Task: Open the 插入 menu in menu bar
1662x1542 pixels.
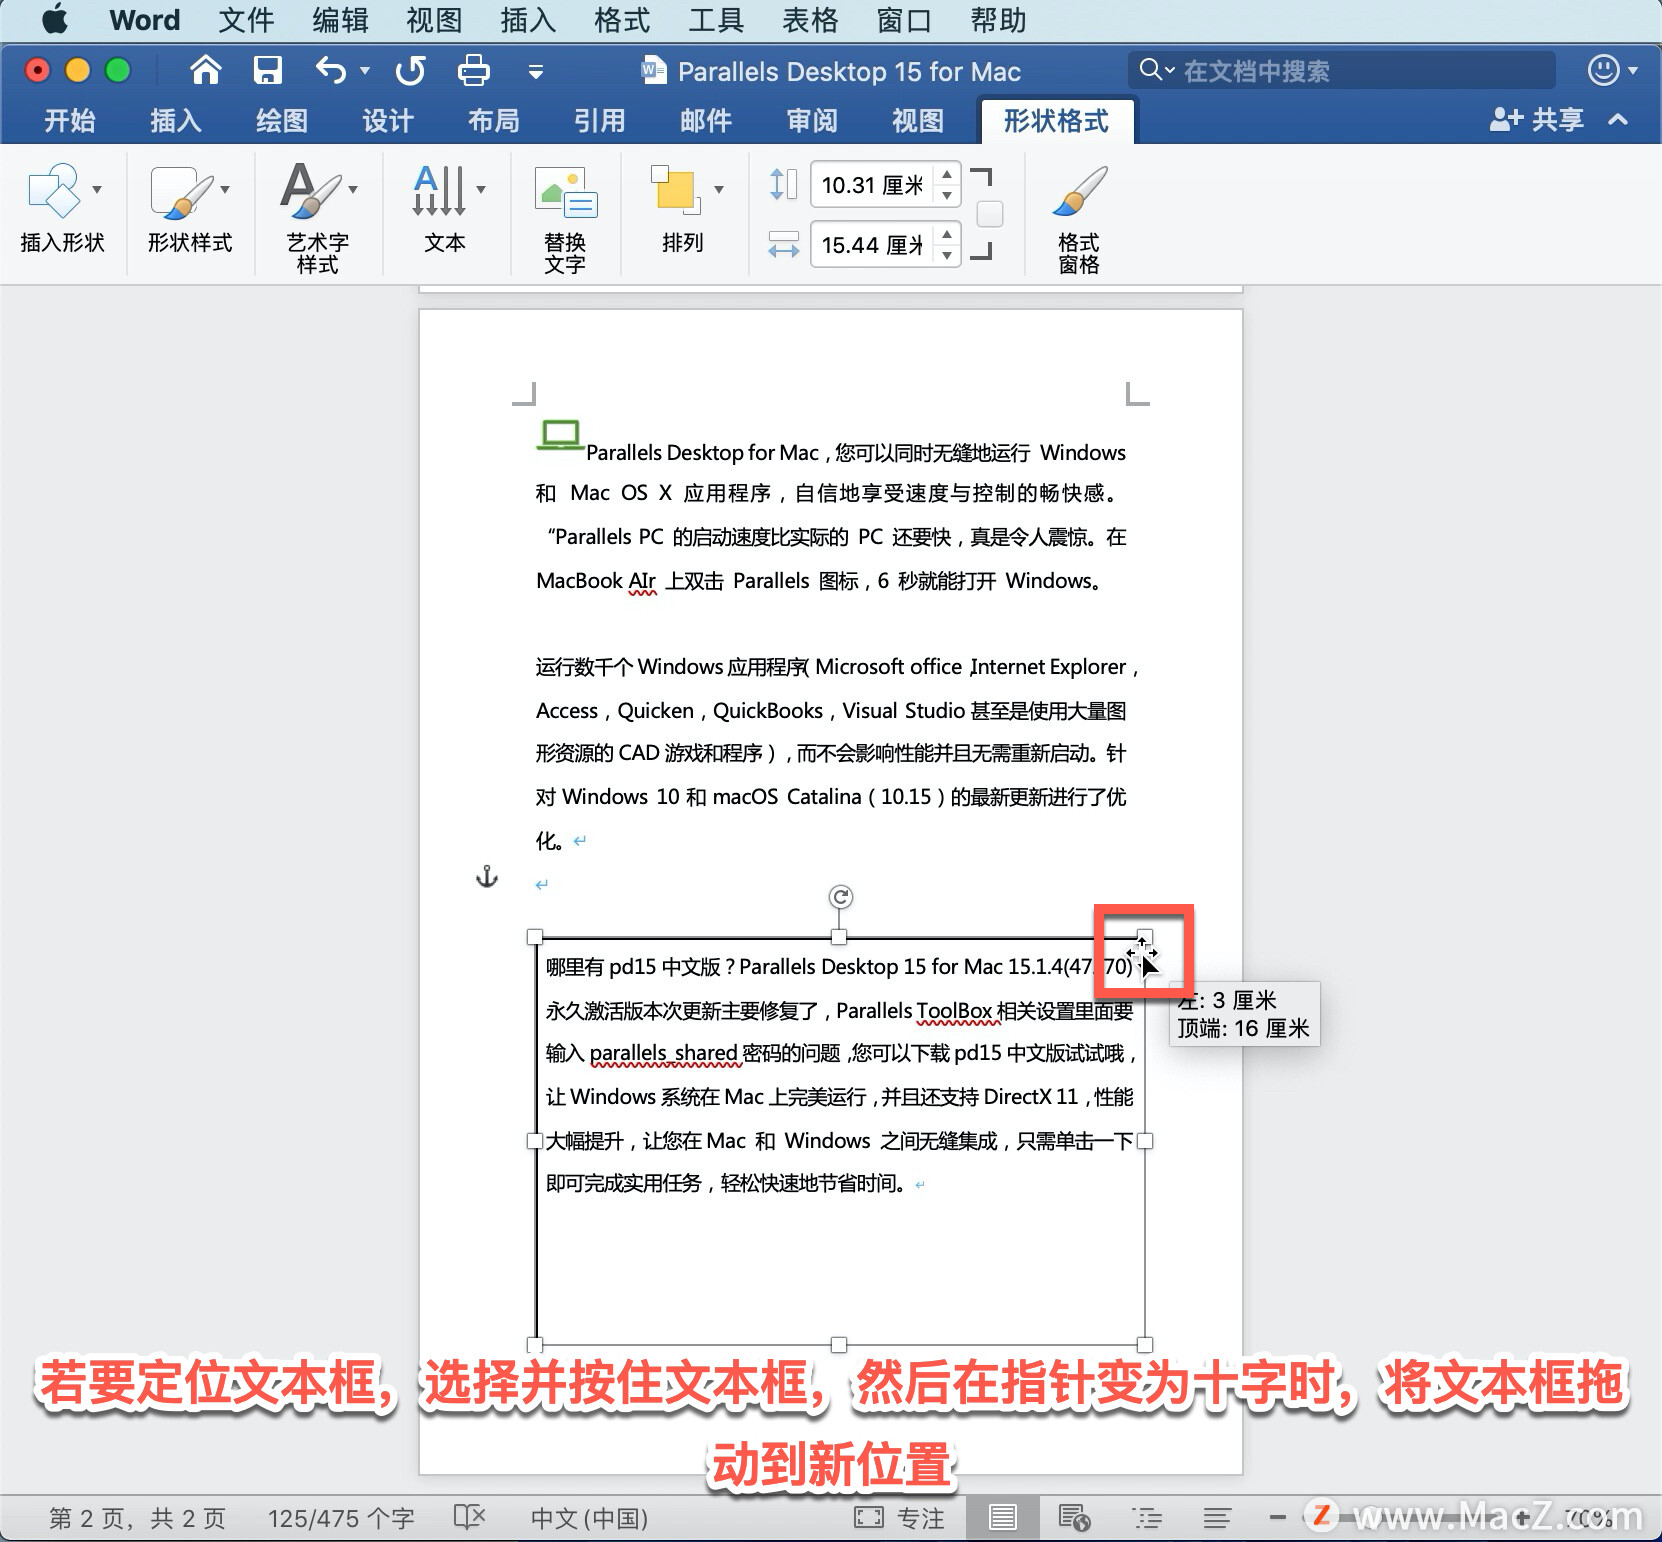Action: click(x=528, y=20)
